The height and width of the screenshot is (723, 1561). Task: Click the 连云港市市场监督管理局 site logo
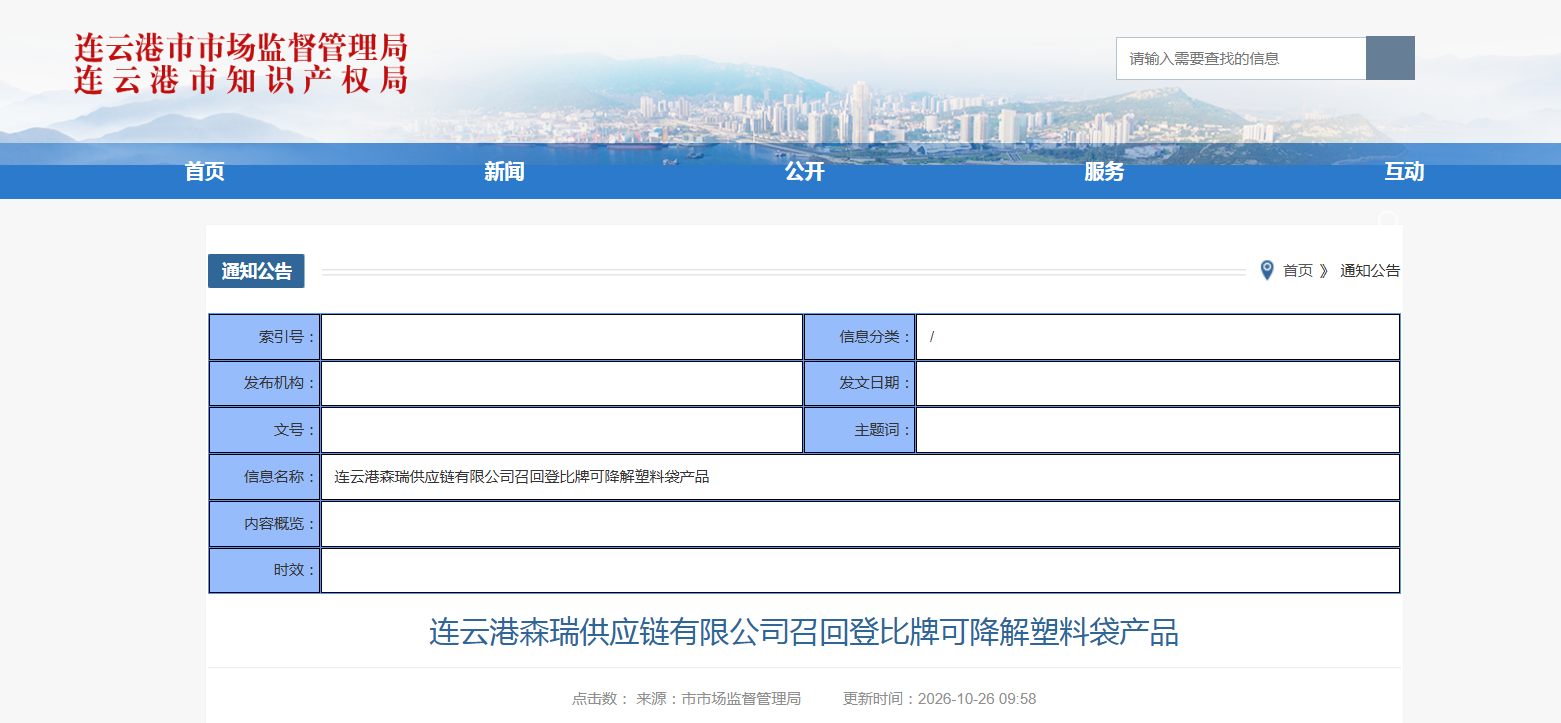pyautogui.click(x=241, y=63)
